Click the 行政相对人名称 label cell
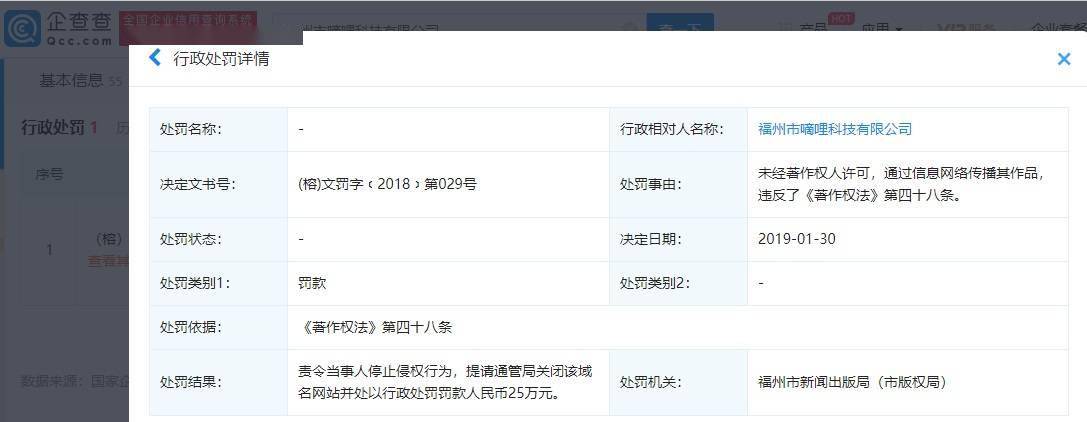The width and height of the screenshot is (1087, 422). [678, 129]
